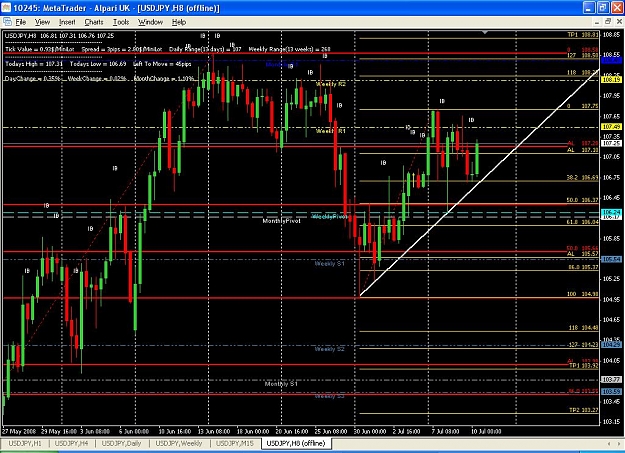Click the 7 Jul 08:00 date label
Image resolution: width=625 pixels, height=453 pixels.
pyautogui.click(x=445, y=431)
